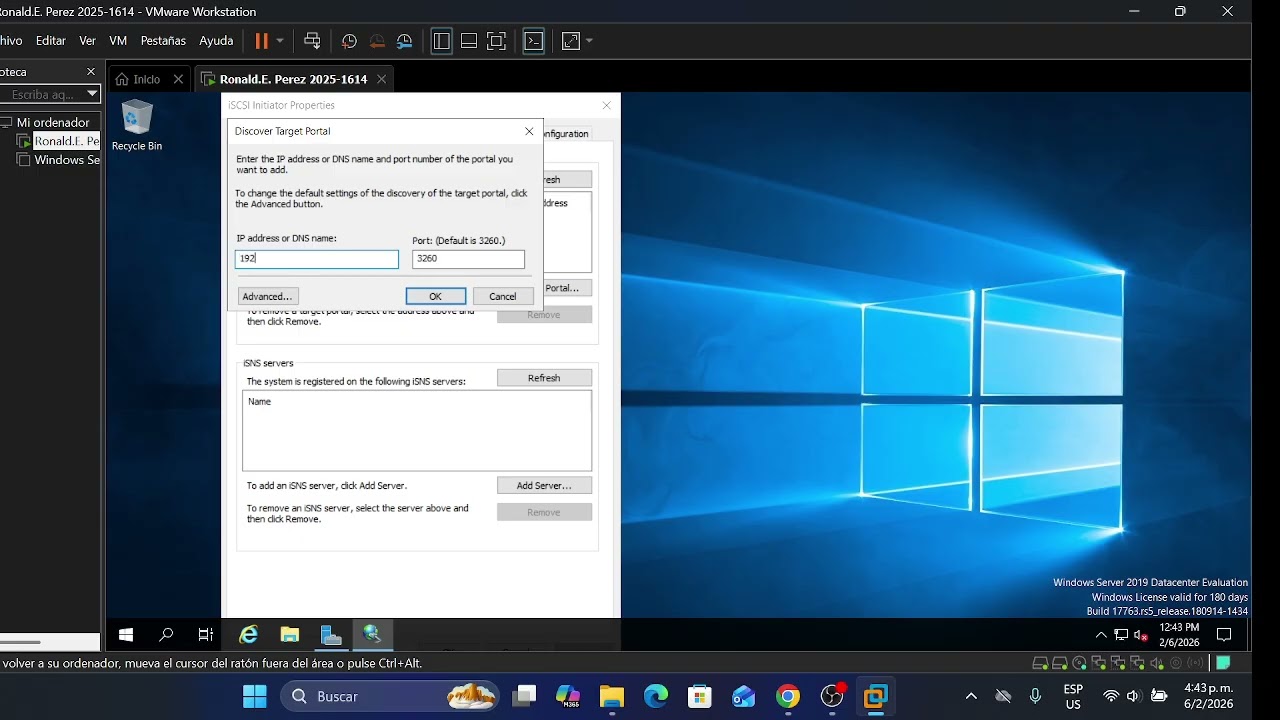Open the snapshot manager wrench-clock icon
This screenshot has width=1280, height=720.
404,41
